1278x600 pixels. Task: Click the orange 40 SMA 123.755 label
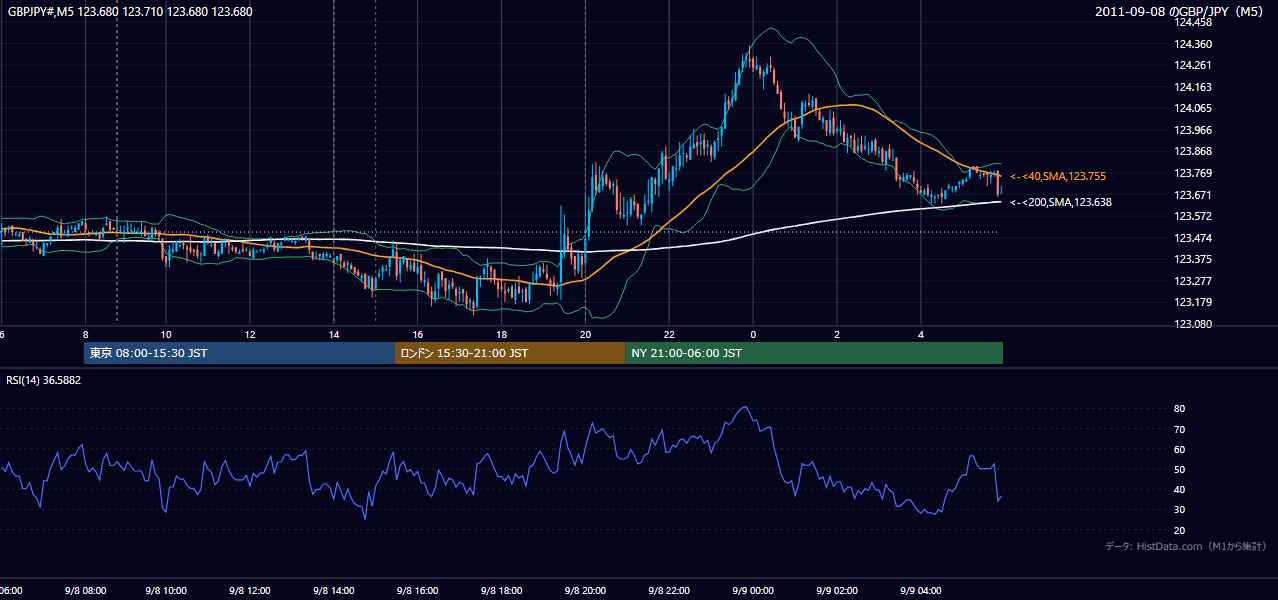[1058, 176]
